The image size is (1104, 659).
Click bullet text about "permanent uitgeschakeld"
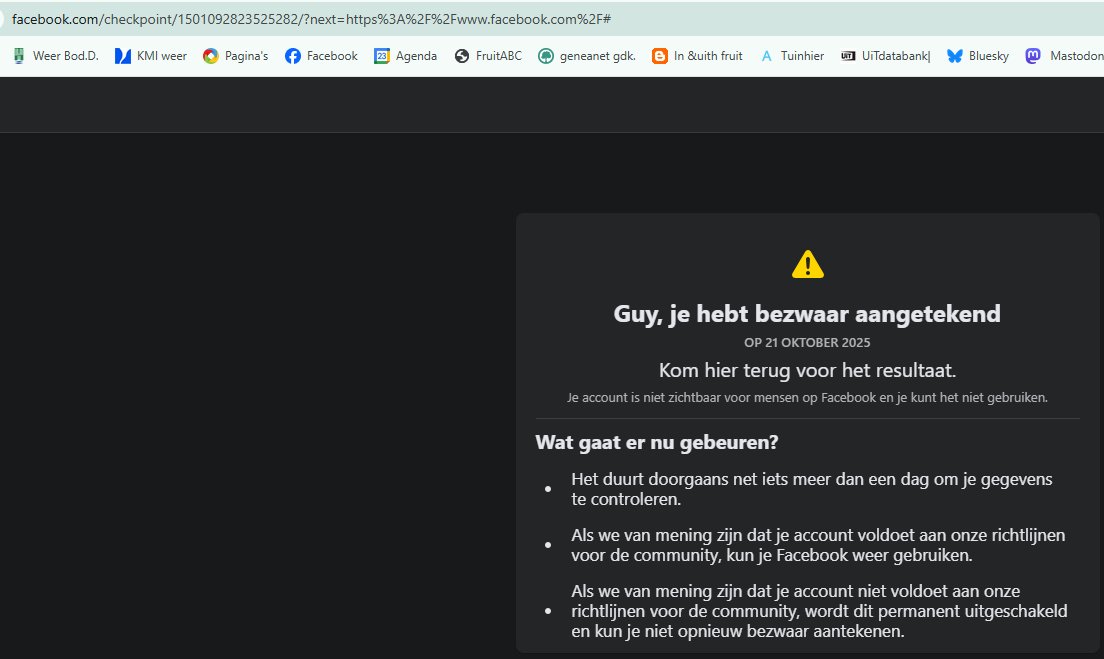tap(820, 611)
